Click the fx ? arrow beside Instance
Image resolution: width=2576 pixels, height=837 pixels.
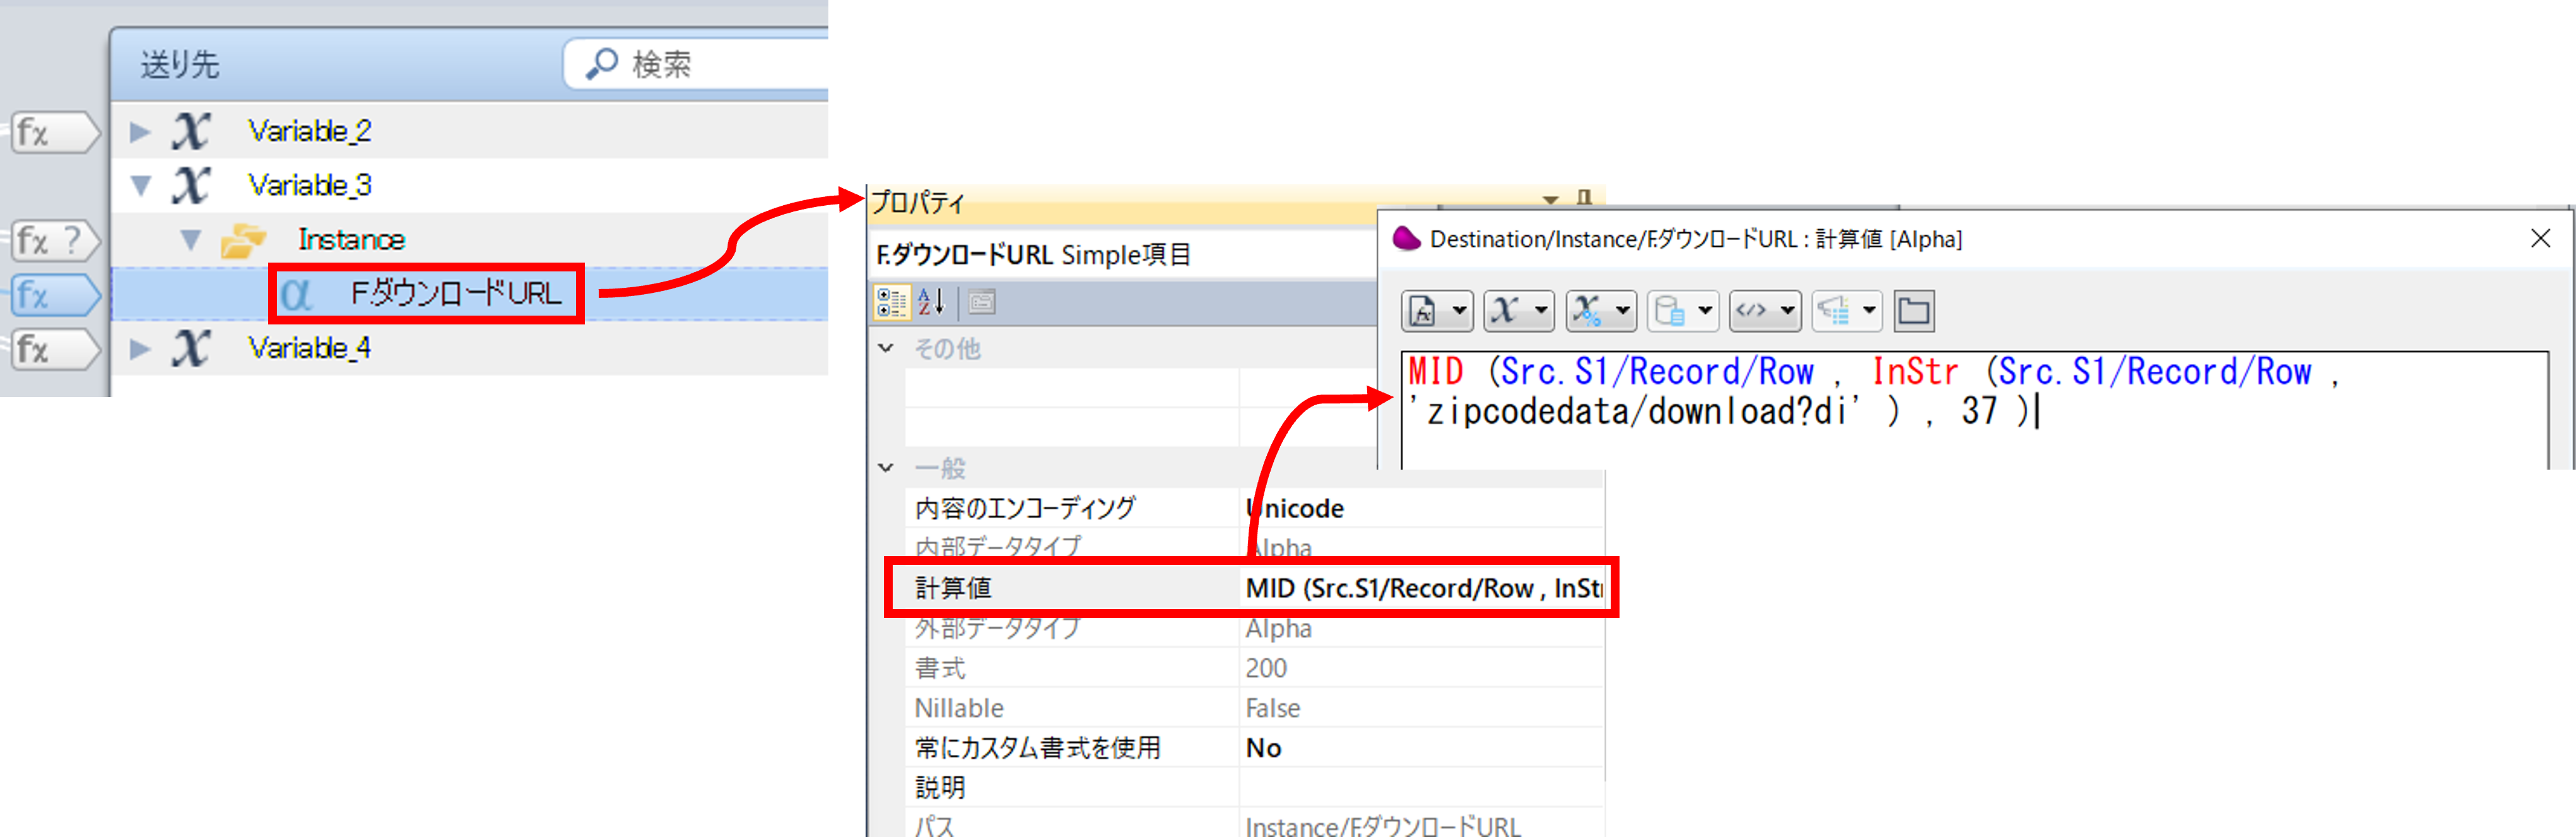click(x=55, y=241)
